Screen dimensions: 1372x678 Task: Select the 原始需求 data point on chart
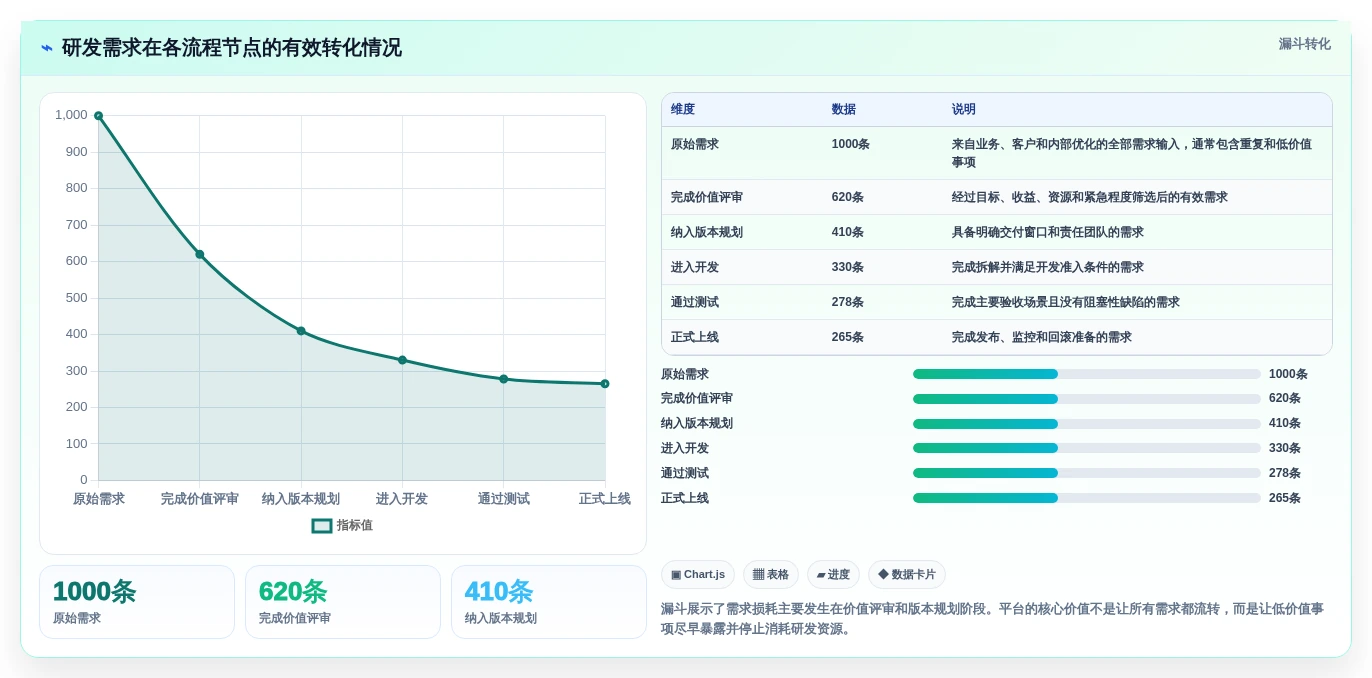(x=98, y=116)
